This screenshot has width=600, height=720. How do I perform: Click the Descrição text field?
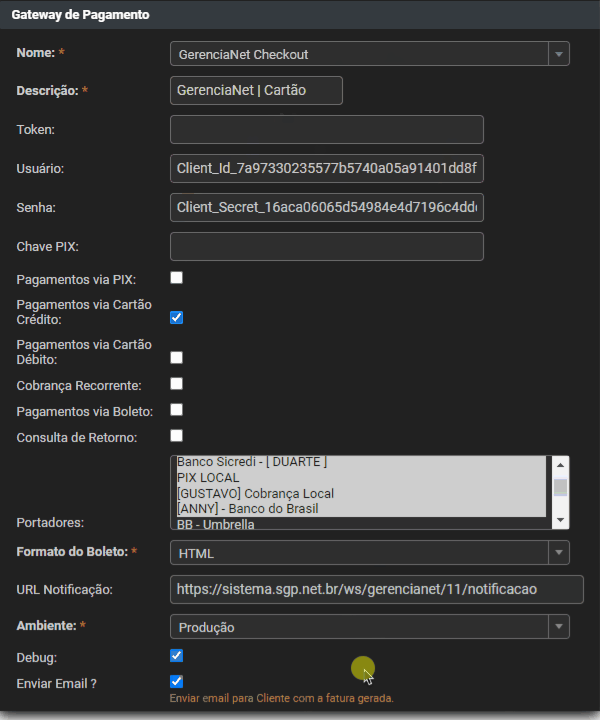point(256,90)
